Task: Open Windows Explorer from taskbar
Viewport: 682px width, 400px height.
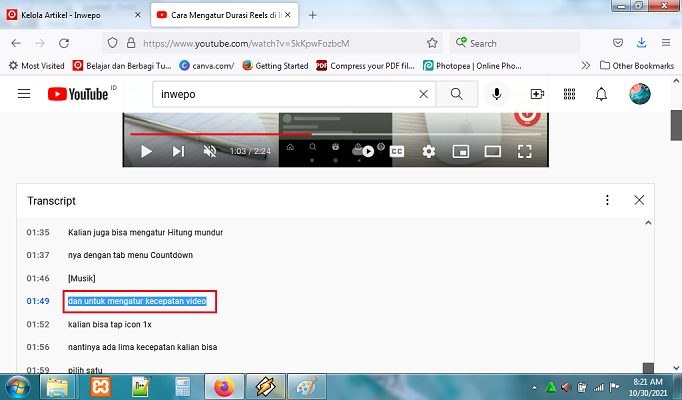Action: tap(57, 387)
